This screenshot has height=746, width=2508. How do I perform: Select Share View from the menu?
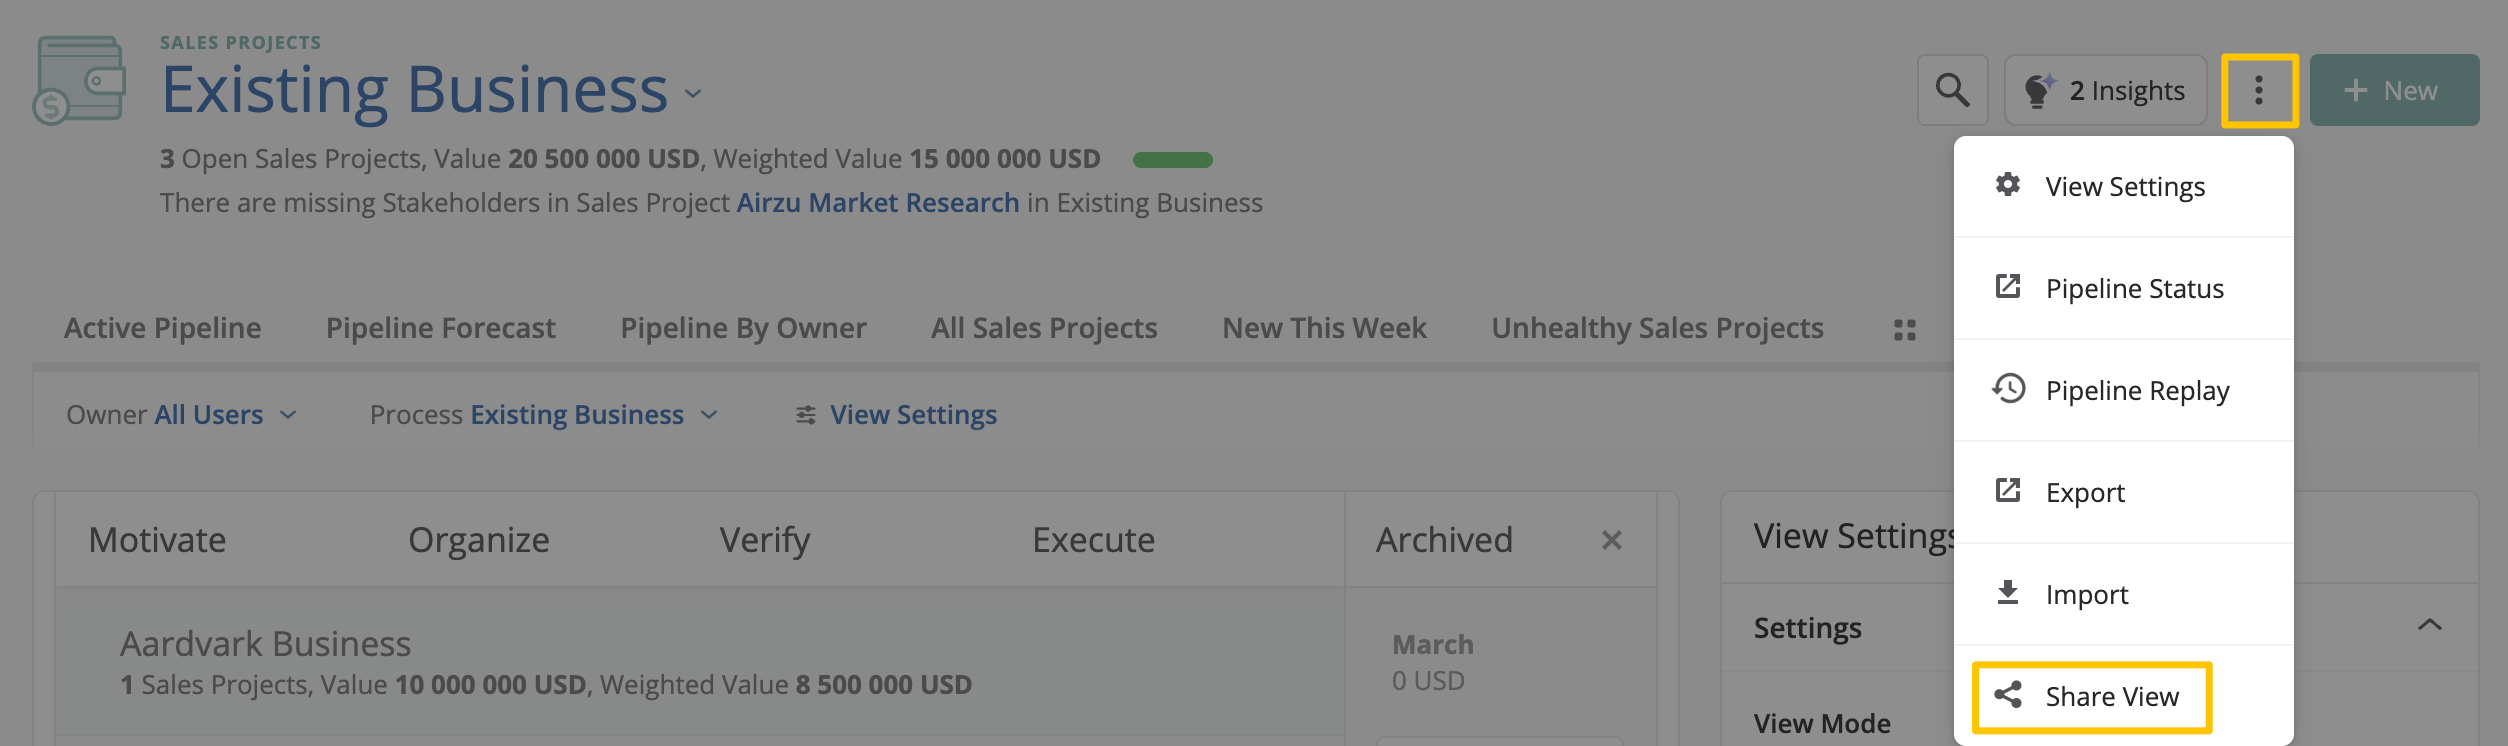(2092, 696)
